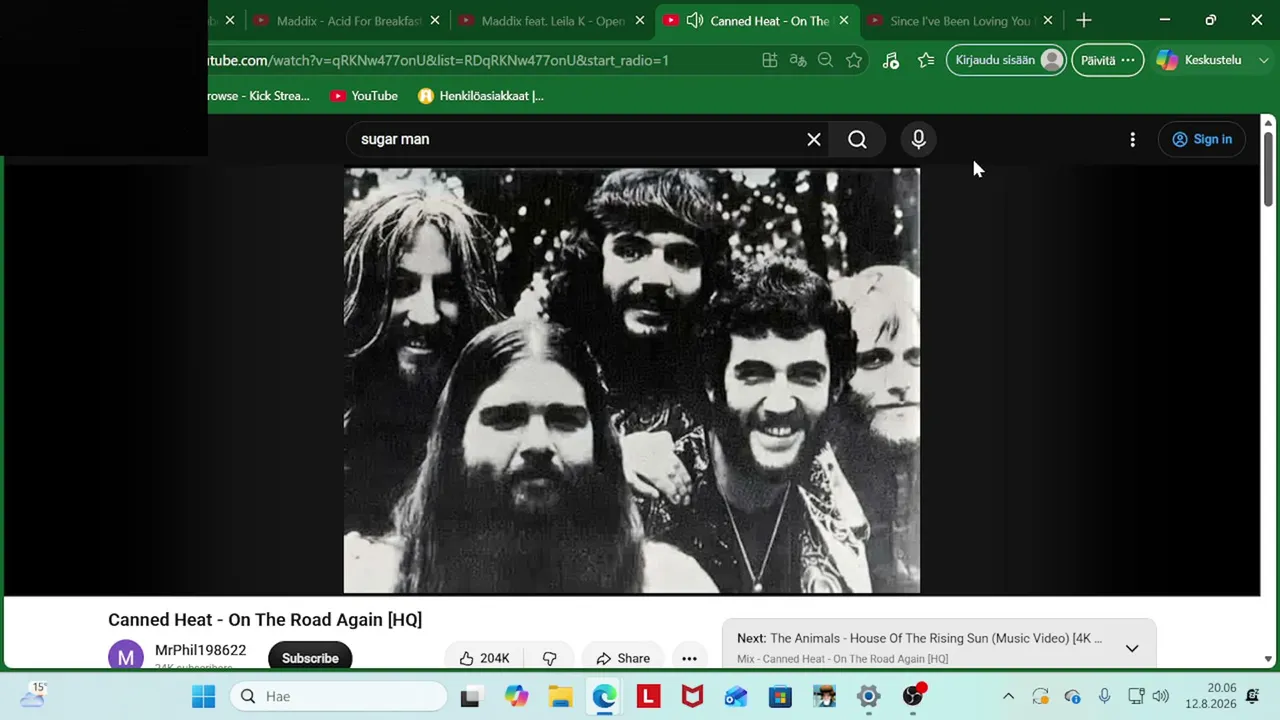Click Kirjaudu sisään profile button
This screenshot has width=1280, height=720.
[1006, 60]
